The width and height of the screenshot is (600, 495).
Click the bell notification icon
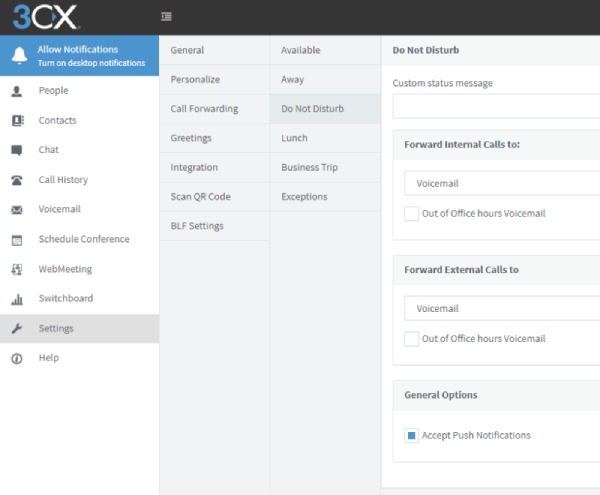(x=19, y=55)
